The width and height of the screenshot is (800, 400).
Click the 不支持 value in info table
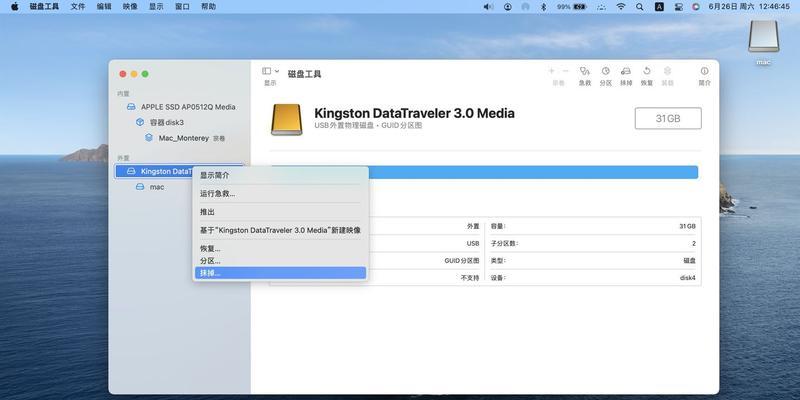[x=470, y=278]
